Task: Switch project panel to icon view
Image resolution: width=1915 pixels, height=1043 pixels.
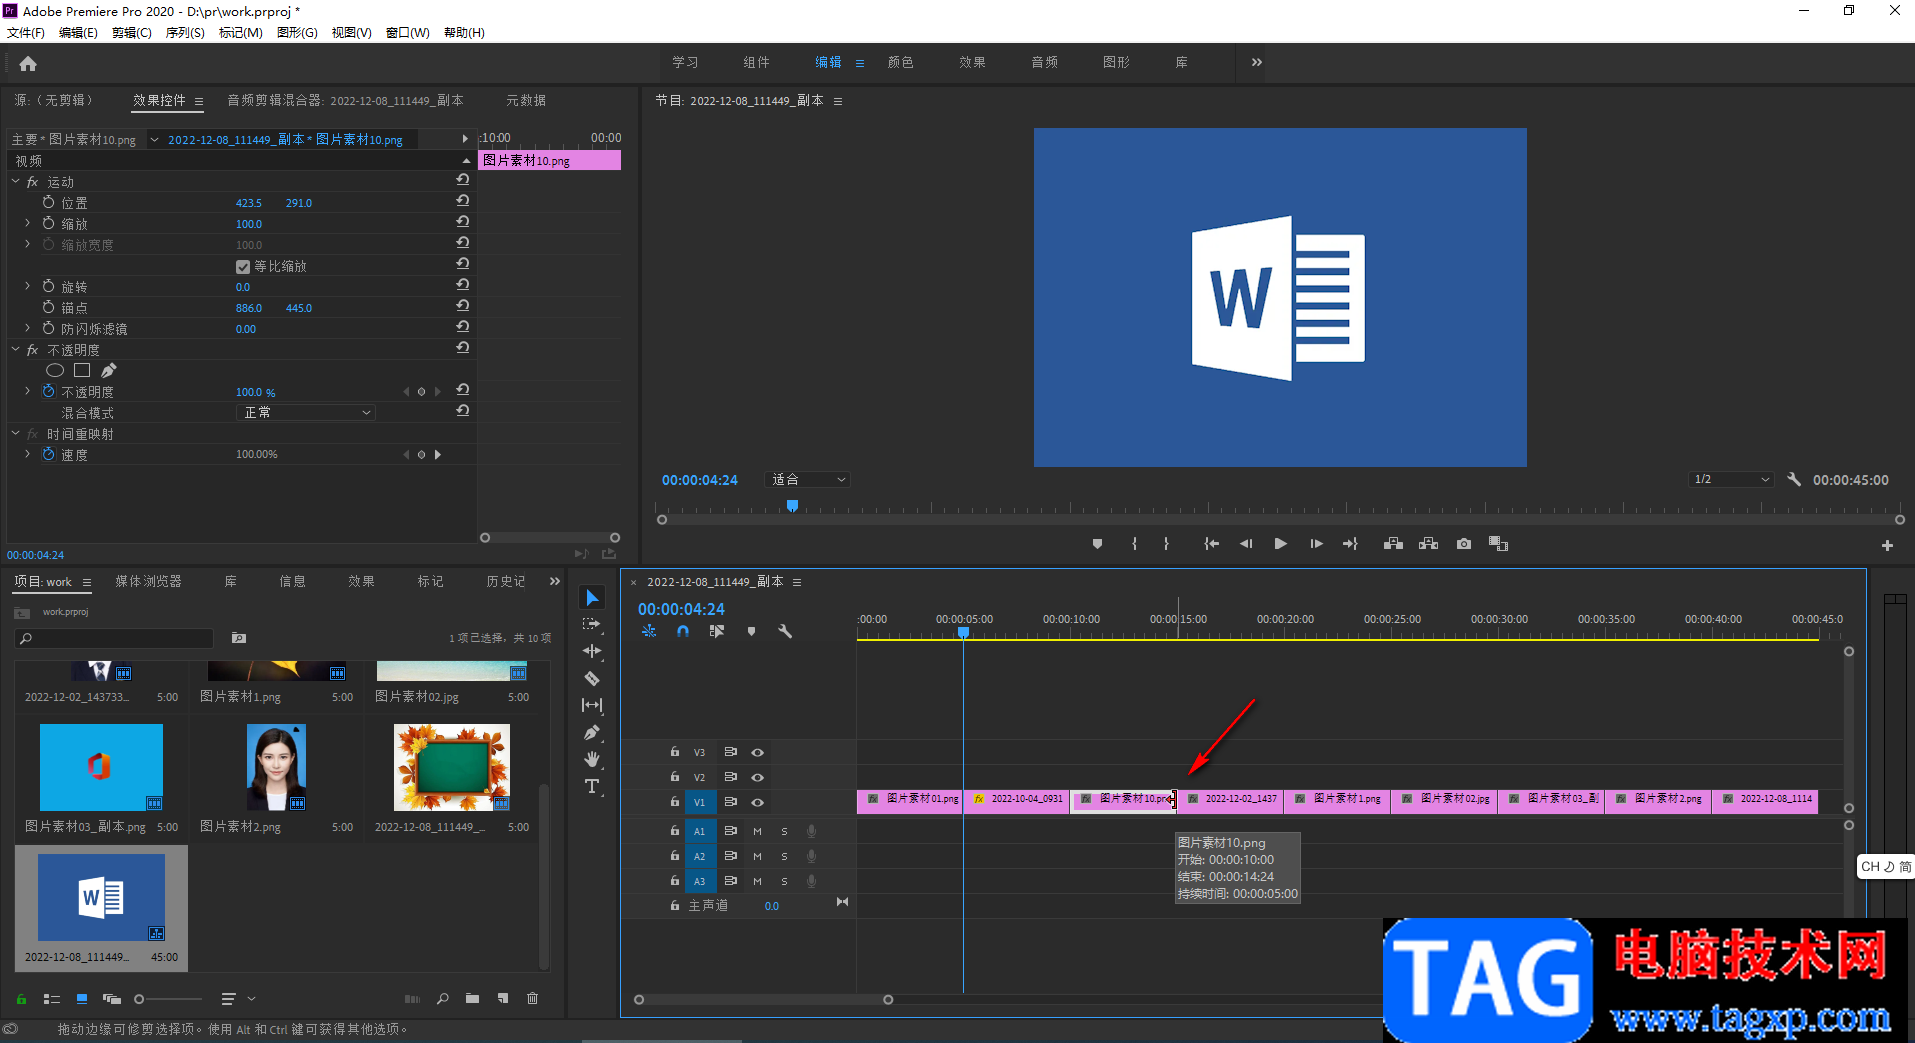Action: click(x=82, y=998)
